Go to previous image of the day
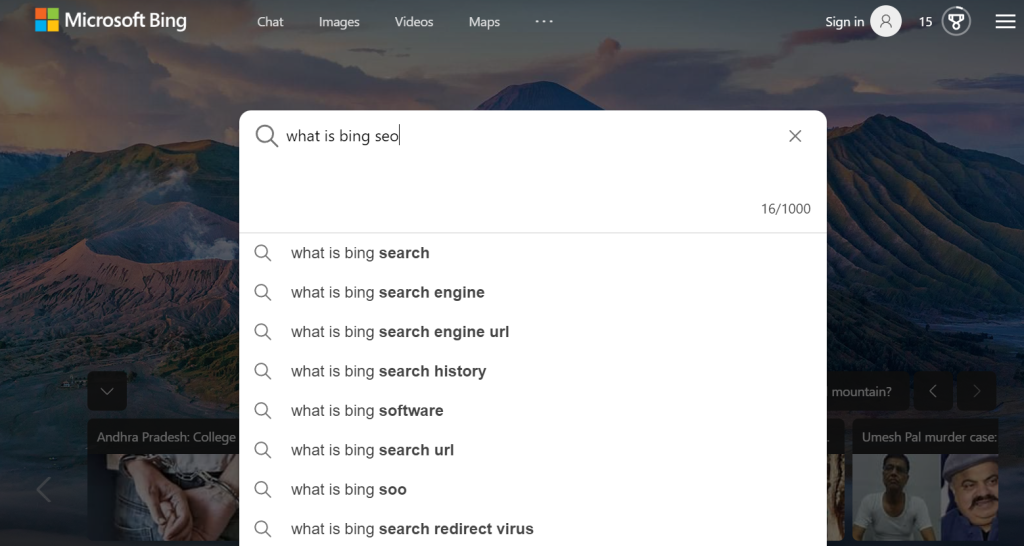The height and width of the screenshot is (546, 1024). point(933,391)
